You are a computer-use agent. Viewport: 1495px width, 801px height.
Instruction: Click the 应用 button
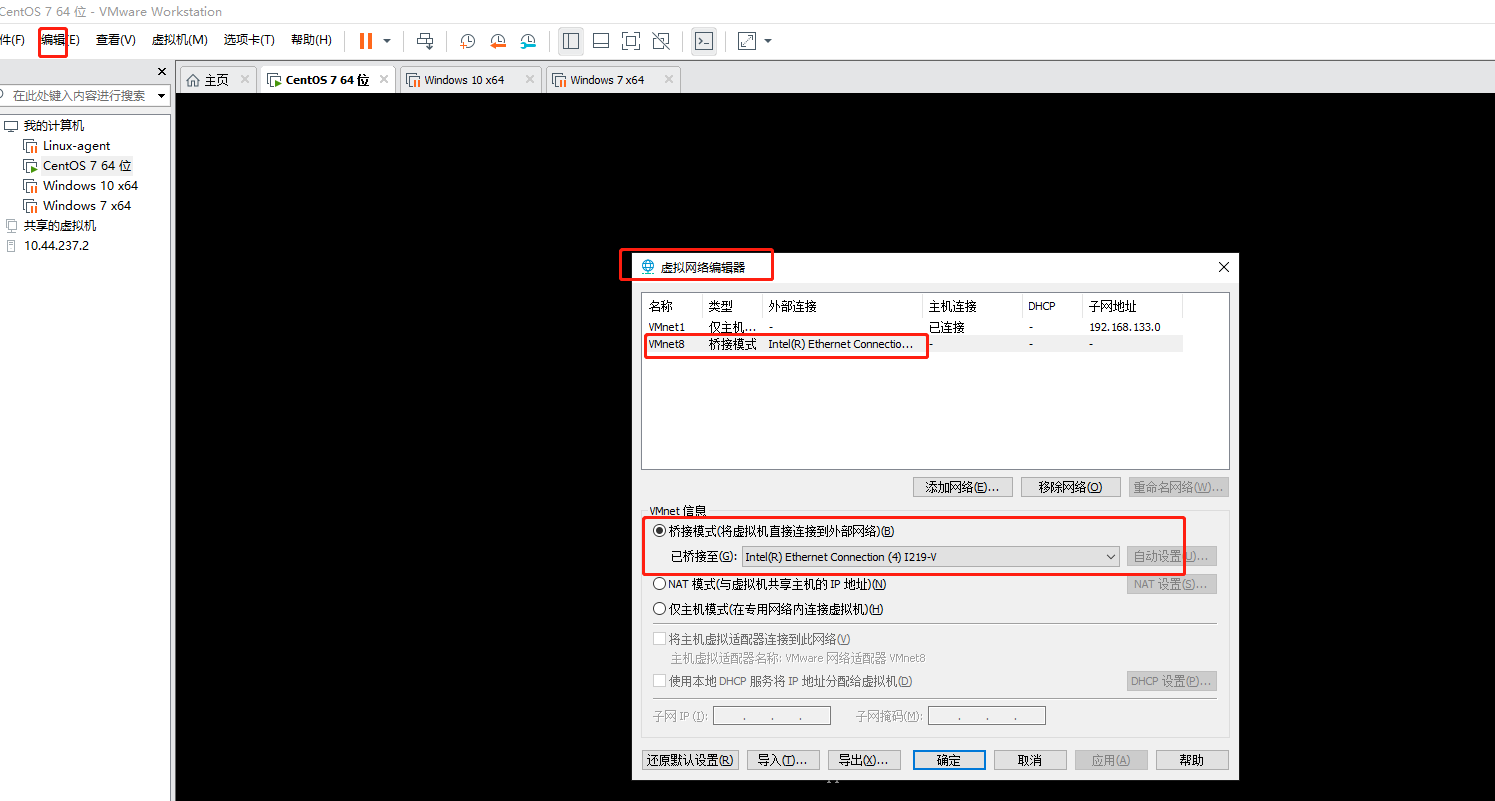(x=1111, y=760)
